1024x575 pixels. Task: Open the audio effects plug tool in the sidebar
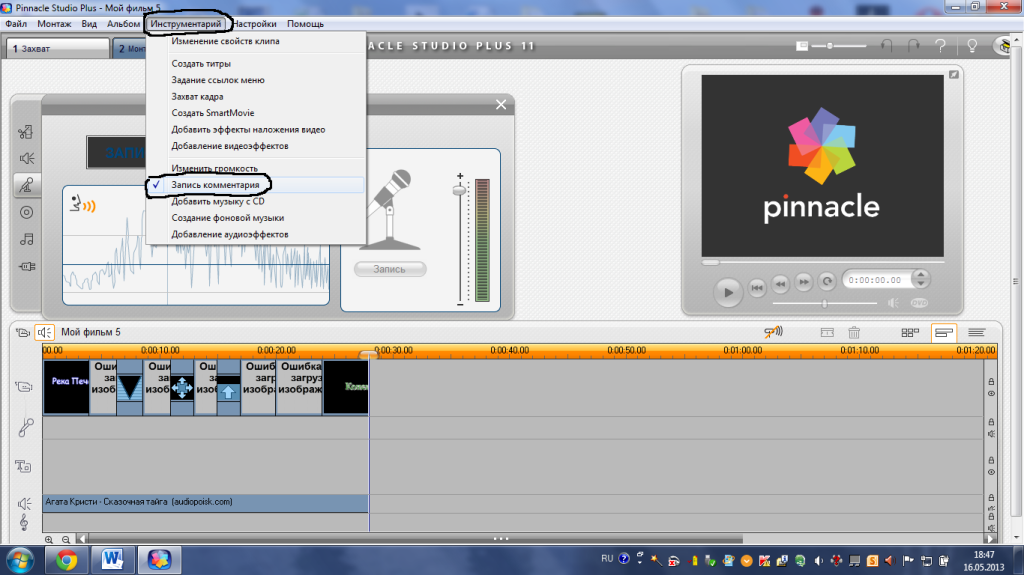pos(27,266)
